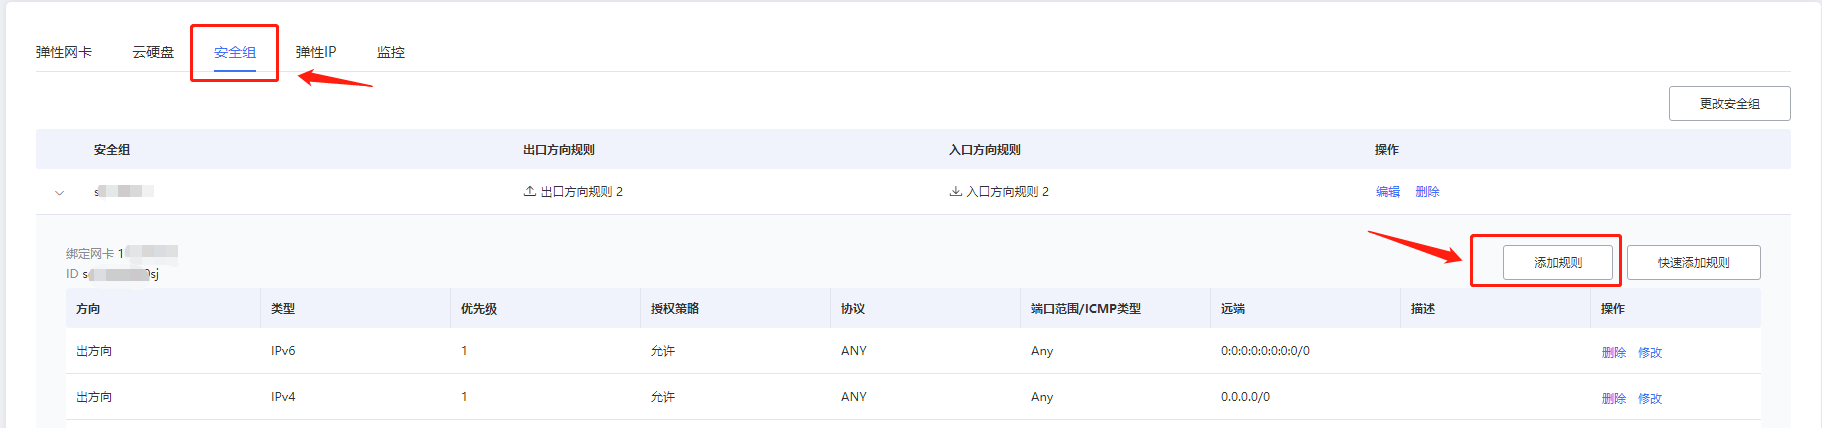The width and height of the screenshot is (1822, 428).
Task: Click 删除 link next to 编辑
Action: coord(1428,192)
